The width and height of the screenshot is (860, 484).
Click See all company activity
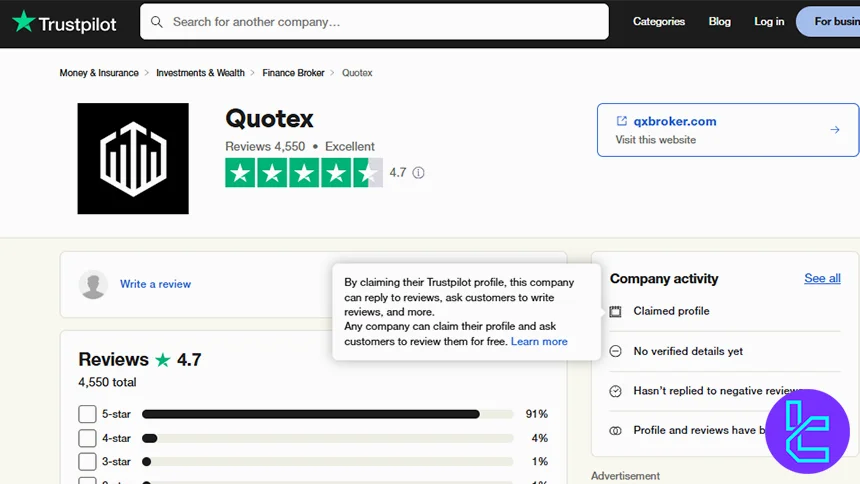click(822, 278)
